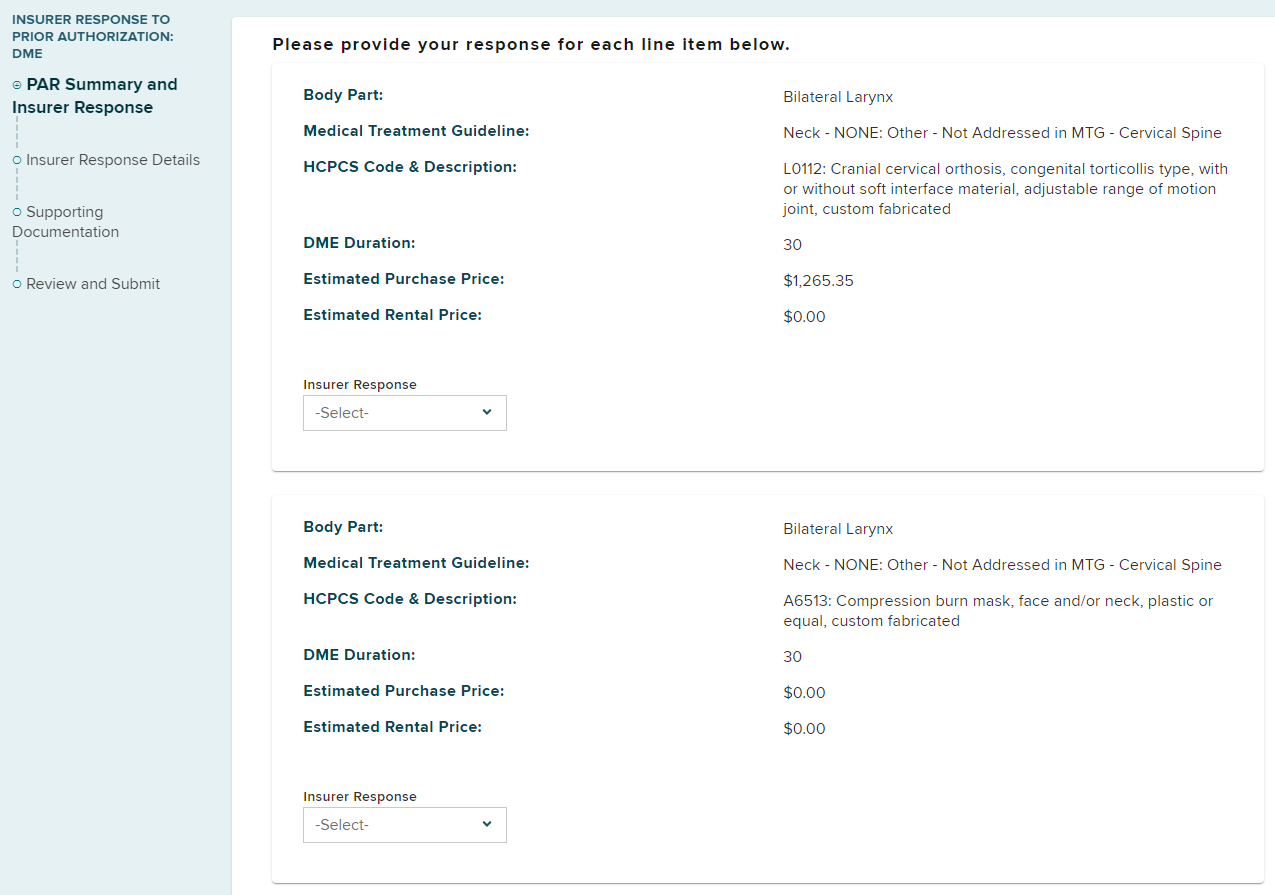Jump to the Review and Submit step

click(x=93, y=284)
